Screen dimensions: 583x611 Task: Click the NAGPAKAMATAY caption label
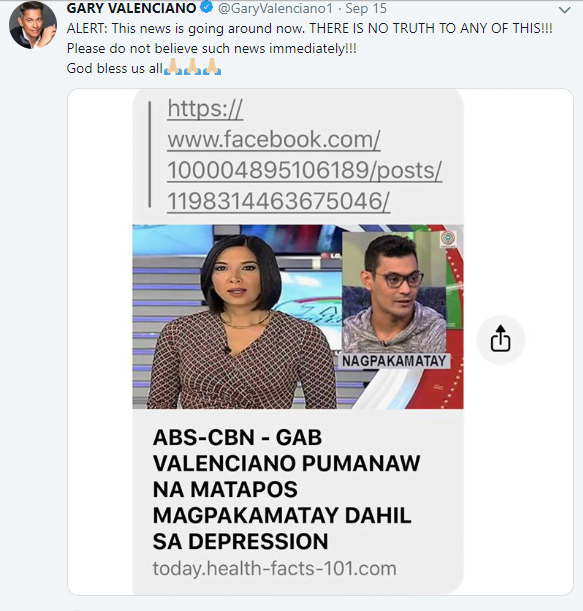point(394,361)
